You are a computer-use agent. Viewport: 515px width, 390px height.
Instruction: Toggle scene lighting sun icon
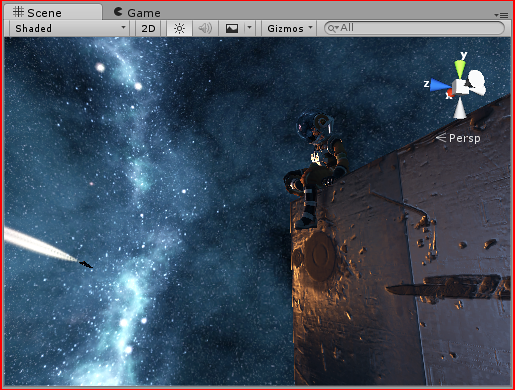(x=179, y=28)
